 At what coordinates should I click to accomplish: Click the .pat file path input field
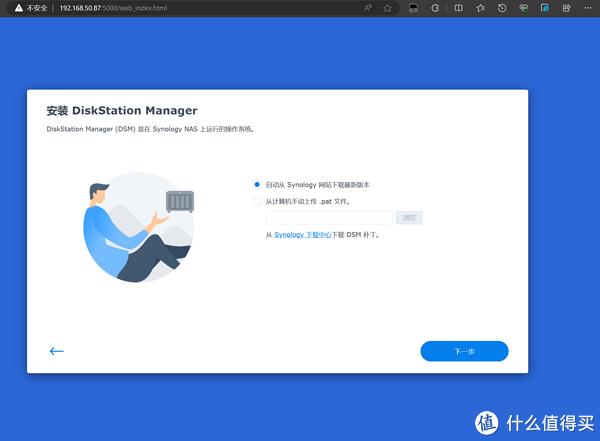tap(329, 218)
